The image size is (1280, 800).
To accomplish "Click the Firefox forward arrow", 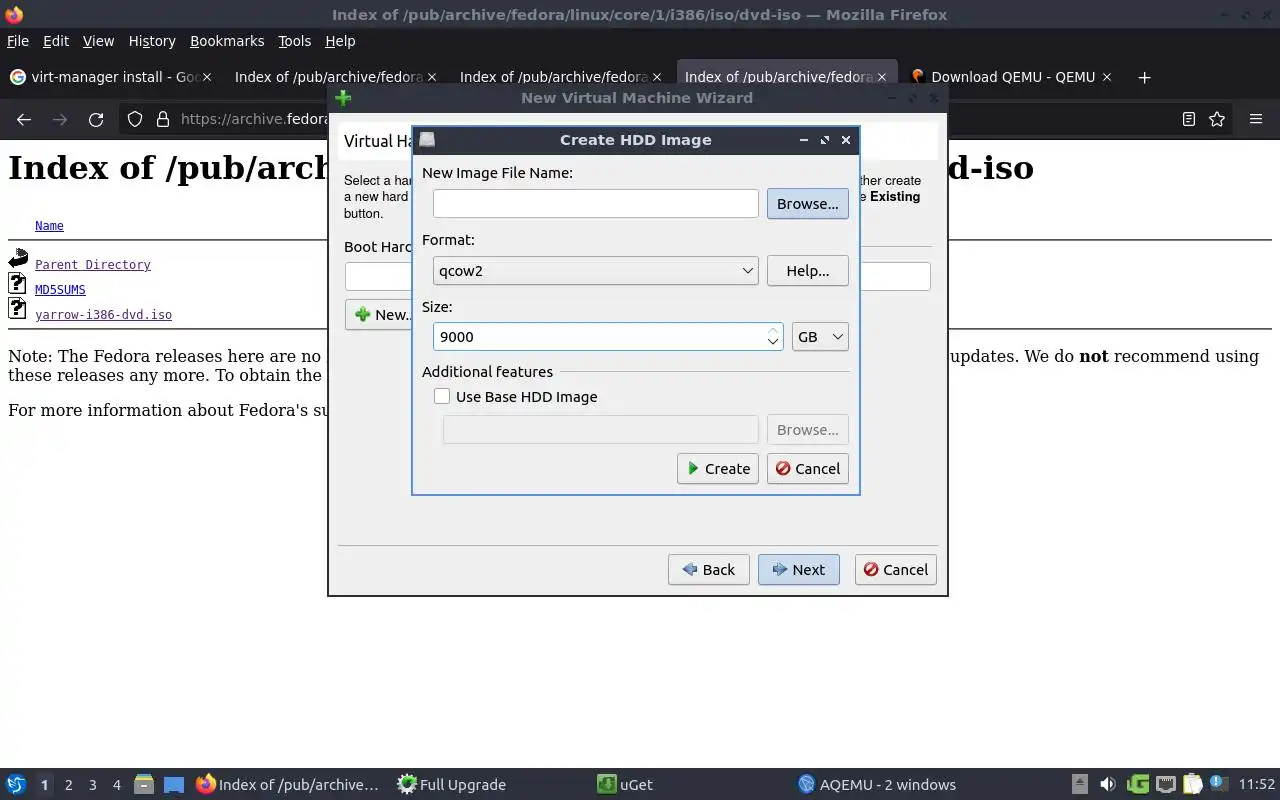I will click(60, 119).
